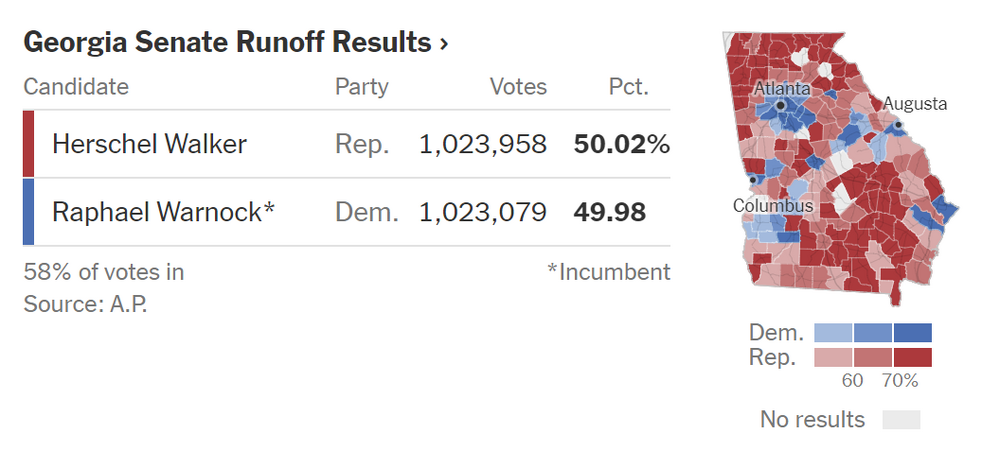Click the chevron arrow after the Results heading
The image size is (1000, 451).
[443, 44]
